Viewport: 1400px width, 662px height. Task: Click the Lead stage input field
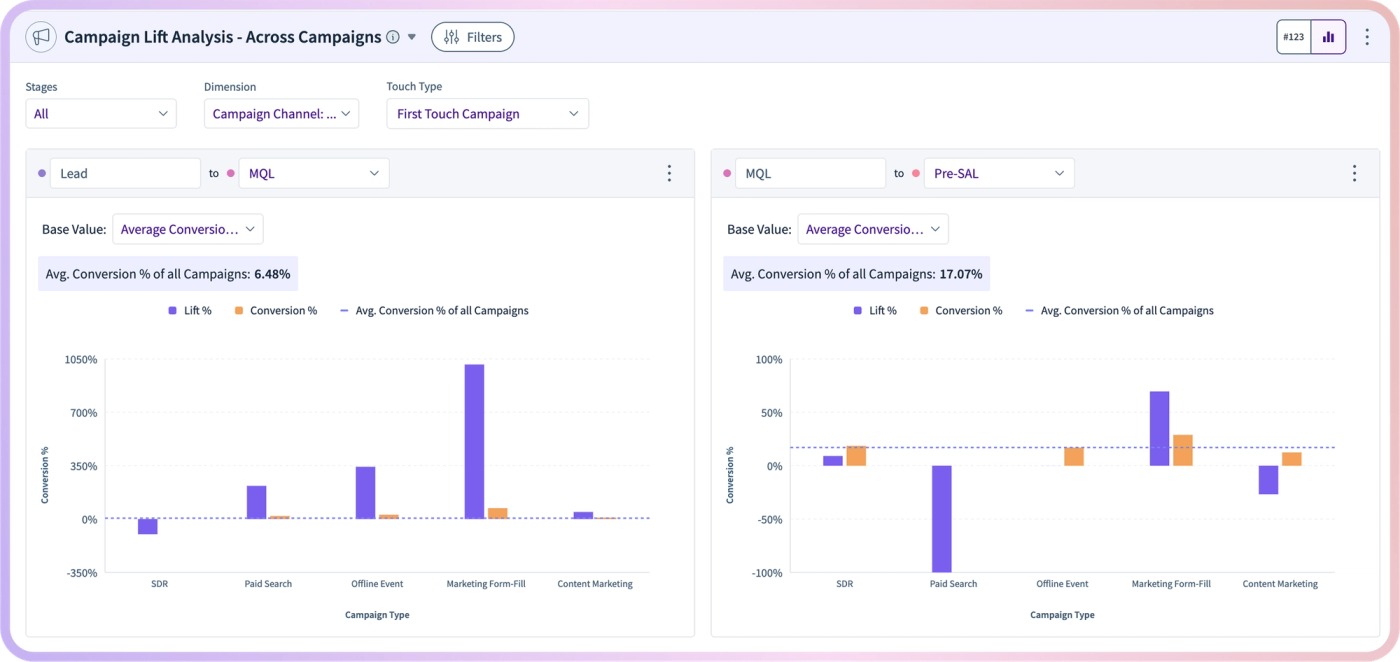point(125,173)
